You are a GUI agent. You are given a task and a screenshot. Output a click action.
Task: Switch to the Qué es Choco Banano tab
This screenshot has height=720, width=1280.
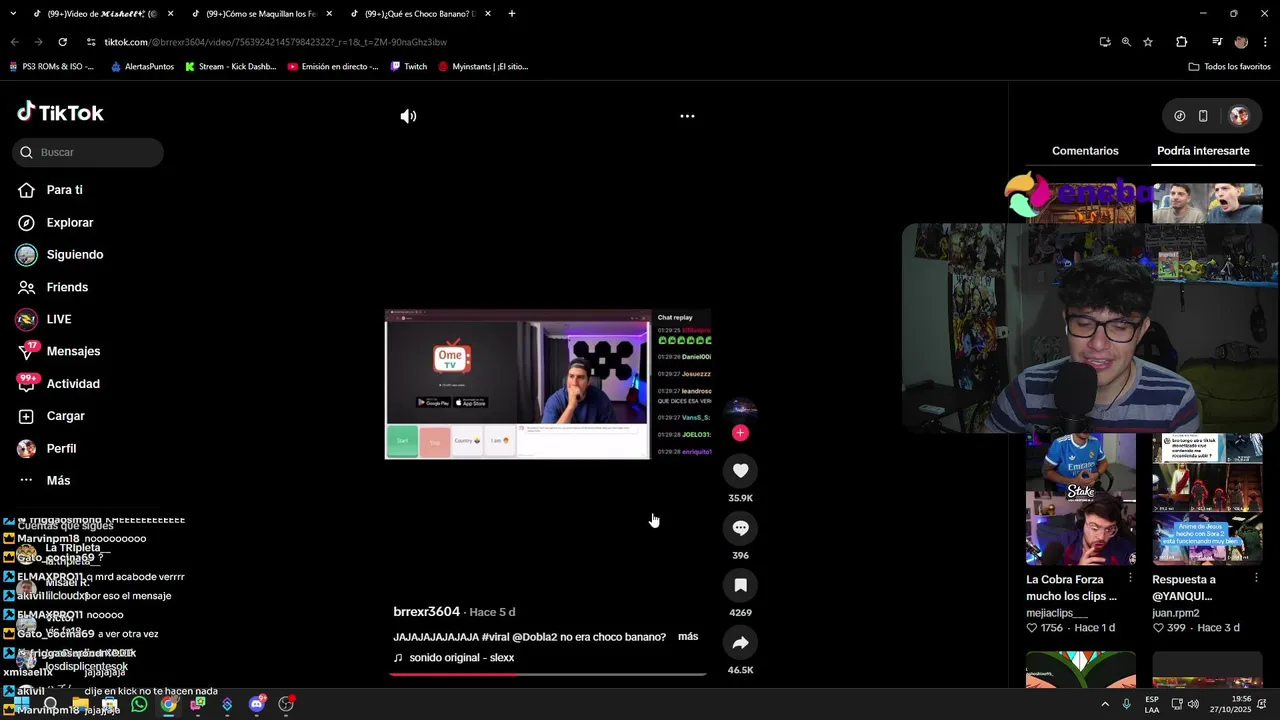click(418, 14)
